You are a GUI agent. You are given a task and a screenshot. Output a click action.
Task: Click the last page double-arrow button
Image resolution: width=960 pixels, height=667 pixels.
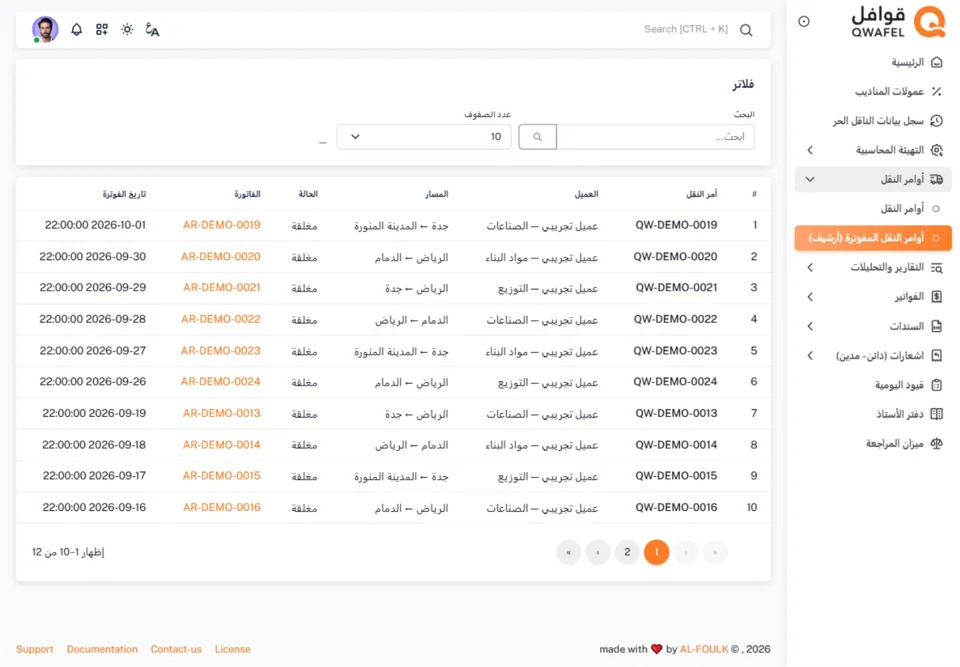pos(569,552)
